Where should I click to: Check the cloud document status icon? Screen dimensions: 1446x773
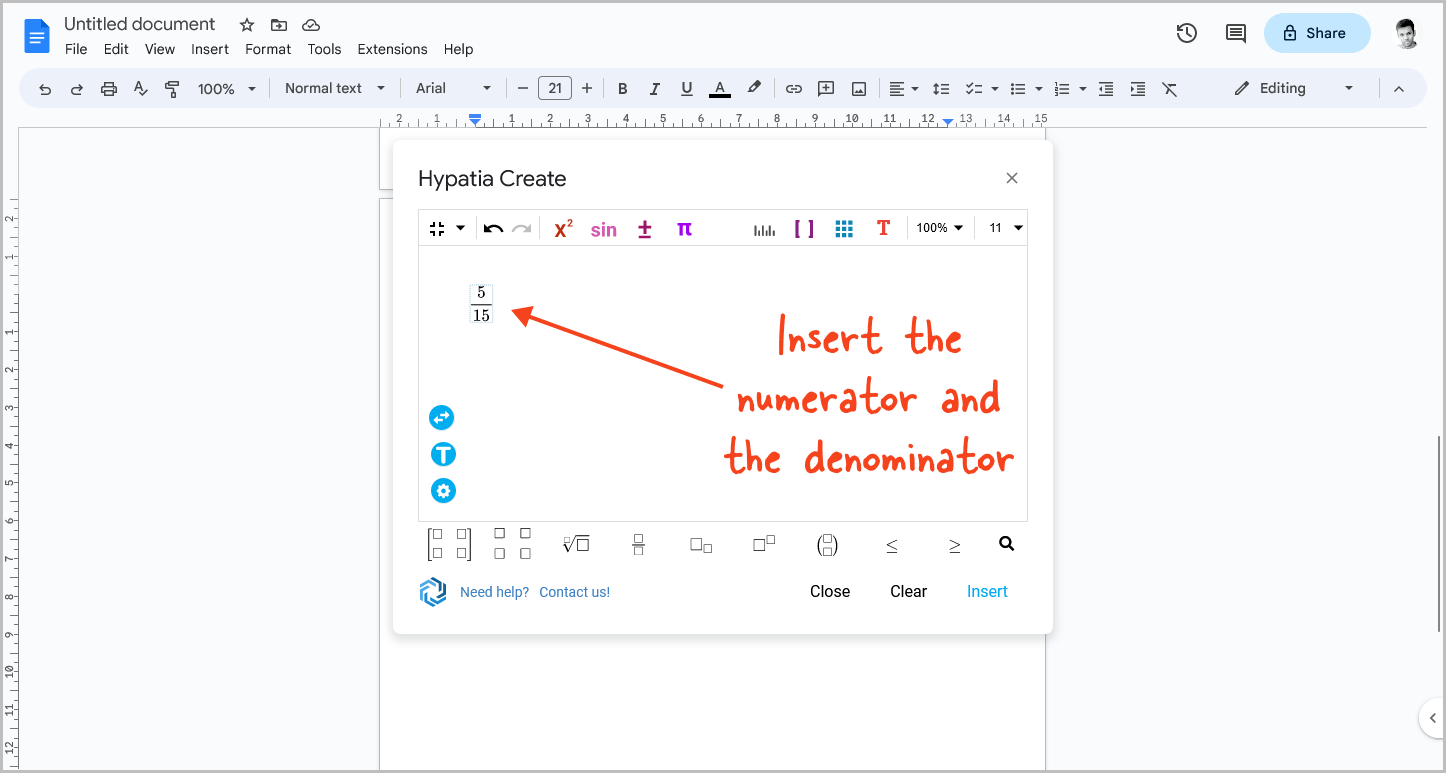pos(311,25)
